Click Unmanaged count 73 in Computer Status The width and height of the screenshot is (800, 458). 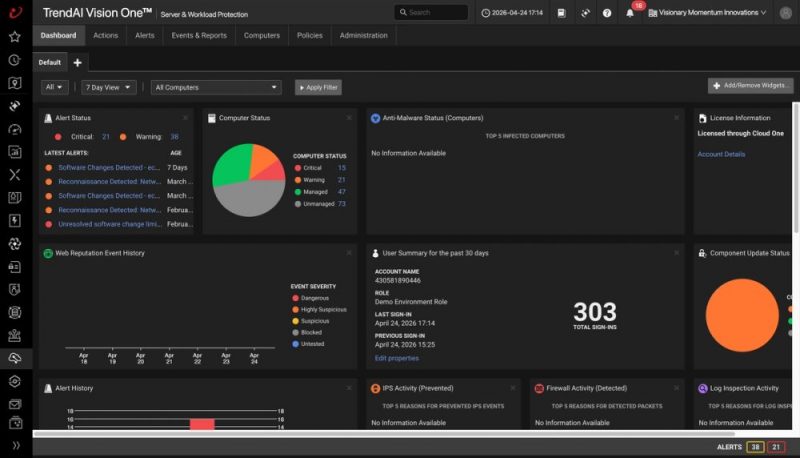coord(341,203)
